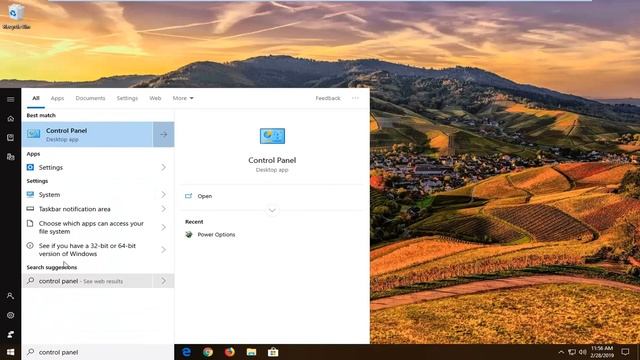Launch Google Chrome from the taskbar
Screen dimensions: 640x360
click(208, 352)
